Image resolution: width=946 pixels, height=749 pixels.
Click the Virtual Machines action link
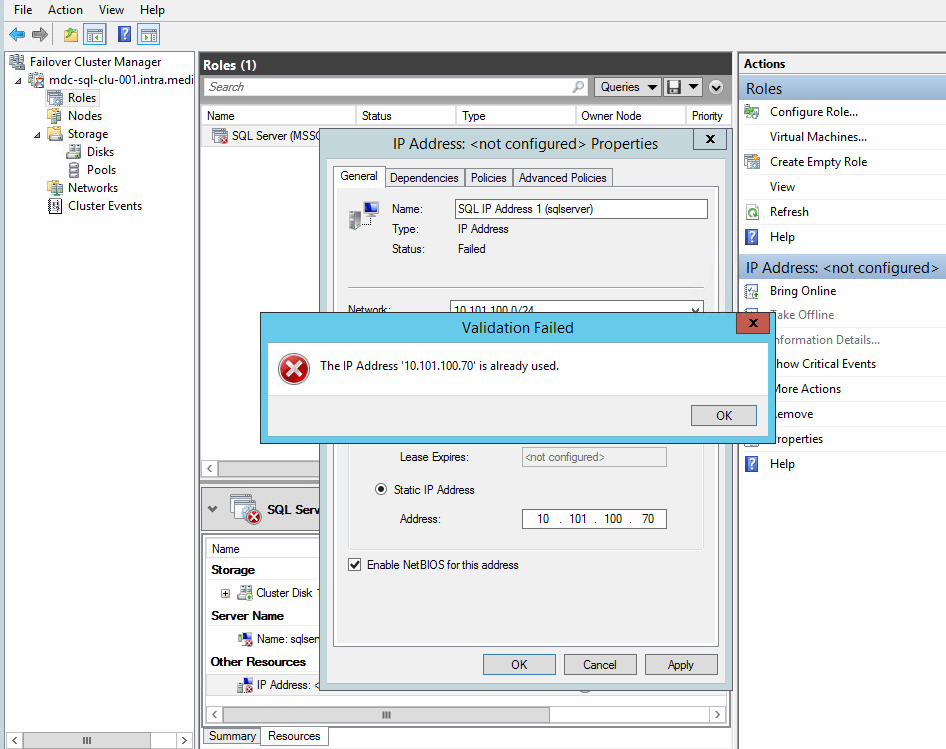click(x=818, y=137)
